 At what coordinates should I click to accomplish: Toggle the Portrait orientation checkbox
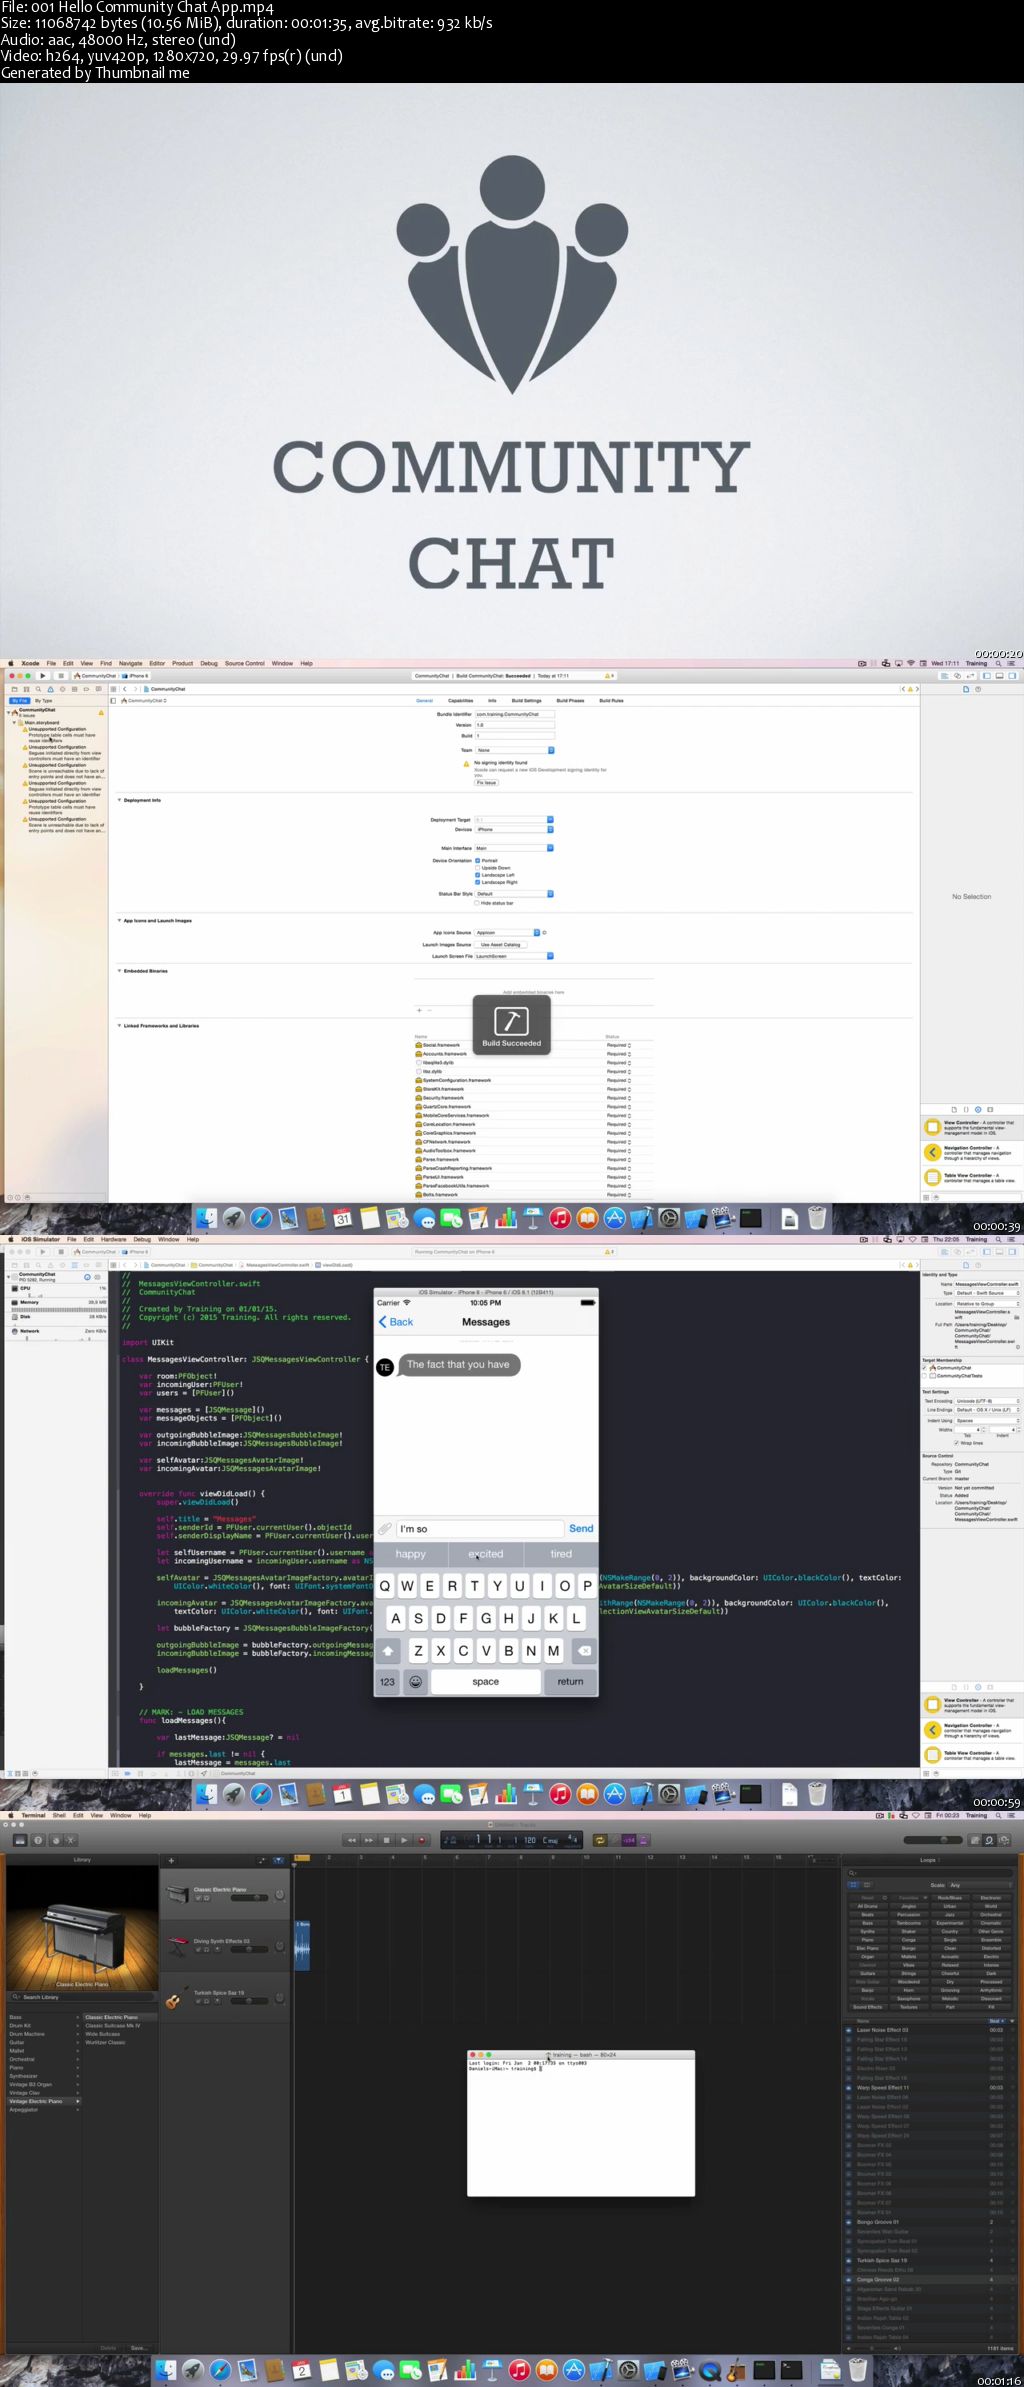click(477, 860)
